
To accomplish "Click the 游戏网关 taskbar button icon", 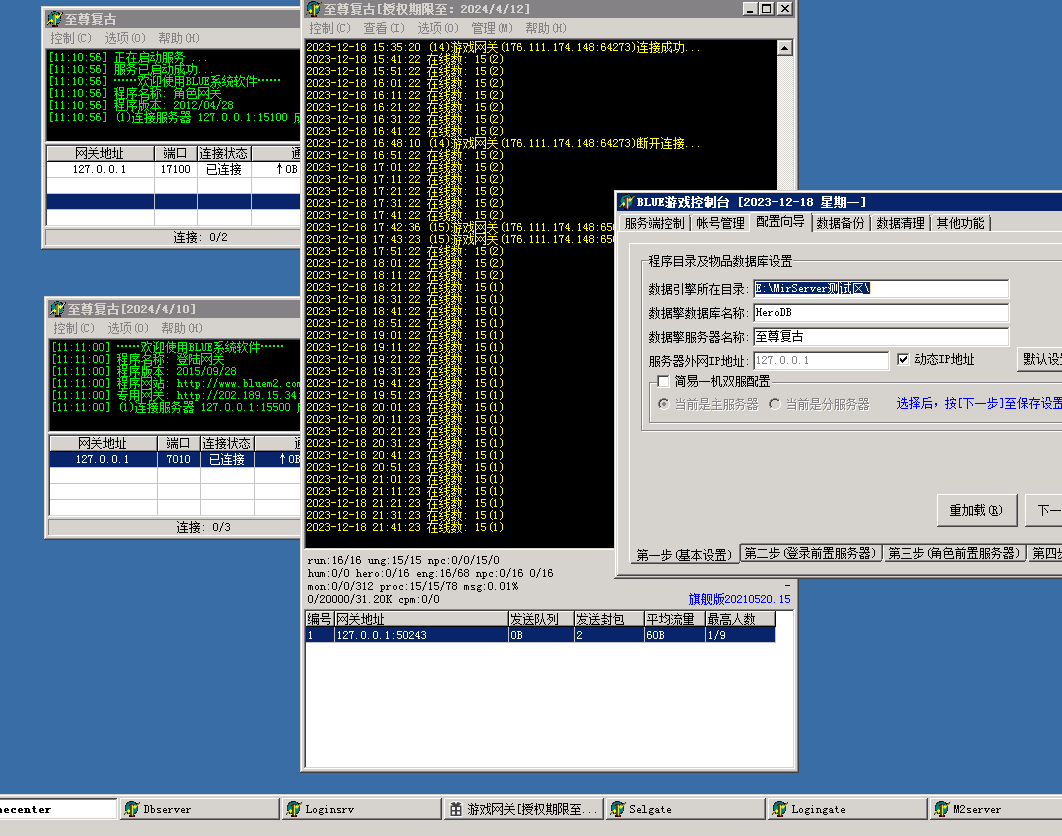I will coord(456,809).
